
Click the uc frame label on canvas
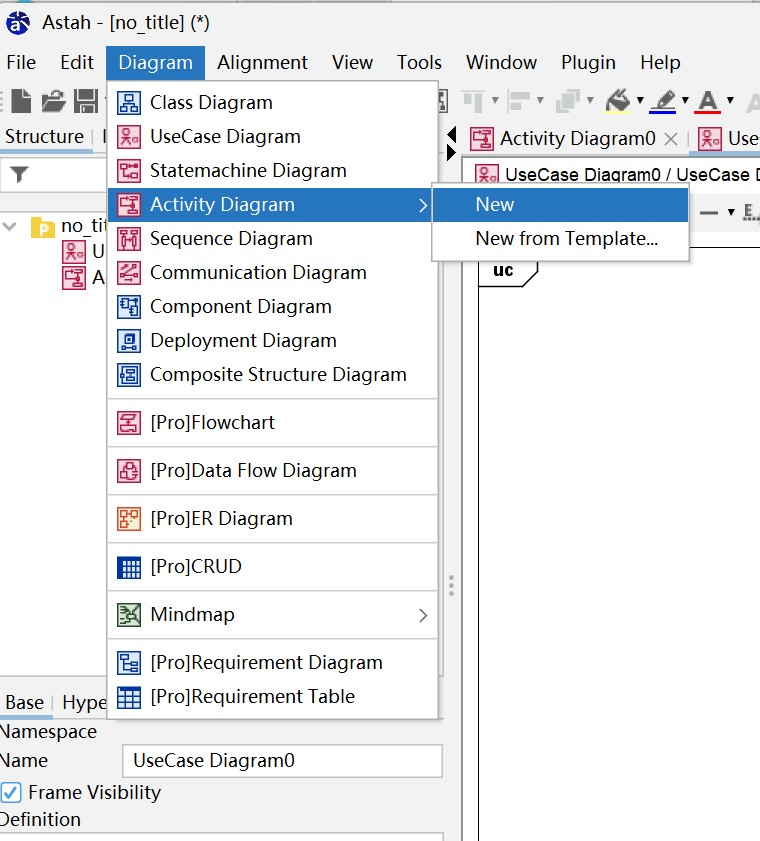click(503, 270)
